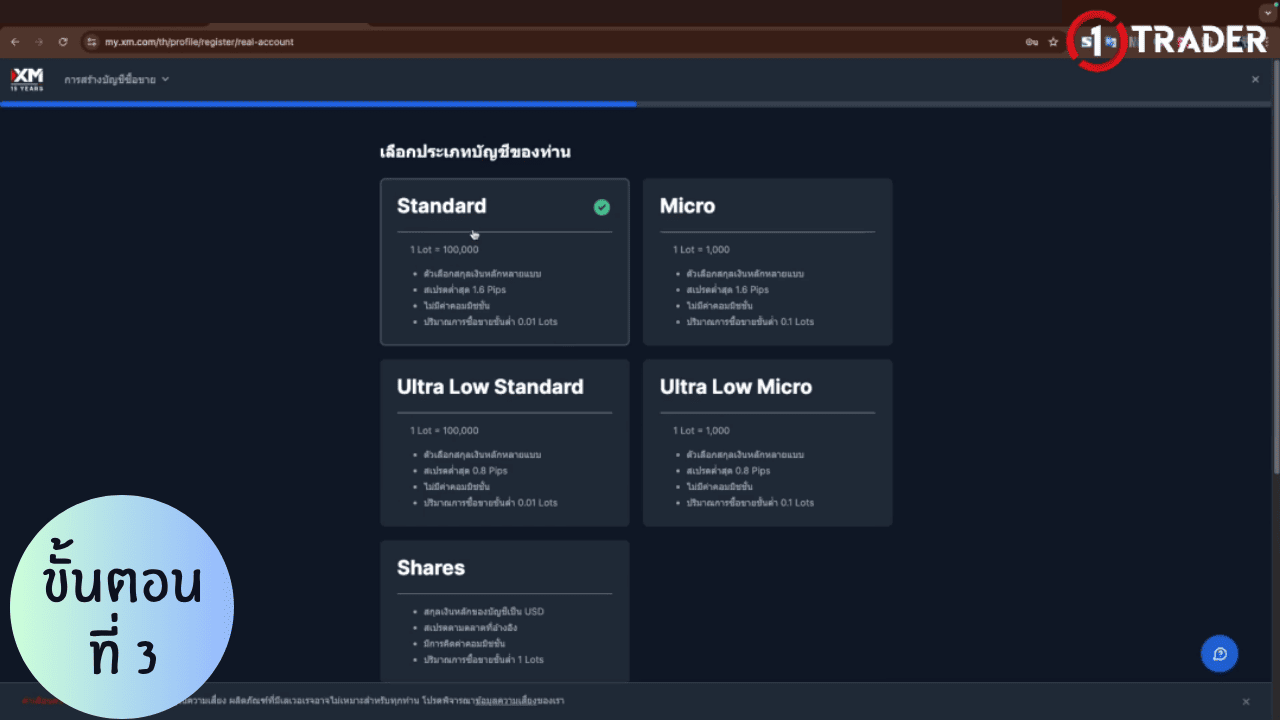Viewport: 1280px width, 720px height.
Task: Bookmark this page with the star icon
Action: click(1053, 42)
